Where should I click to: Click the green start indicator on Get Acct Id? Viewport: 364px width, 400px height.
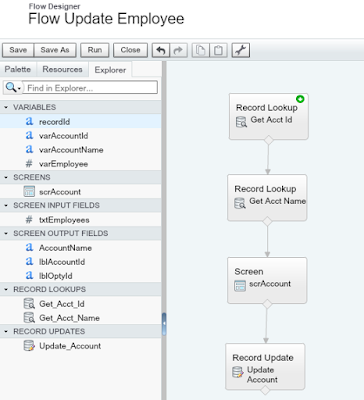[x=300, y=99]
